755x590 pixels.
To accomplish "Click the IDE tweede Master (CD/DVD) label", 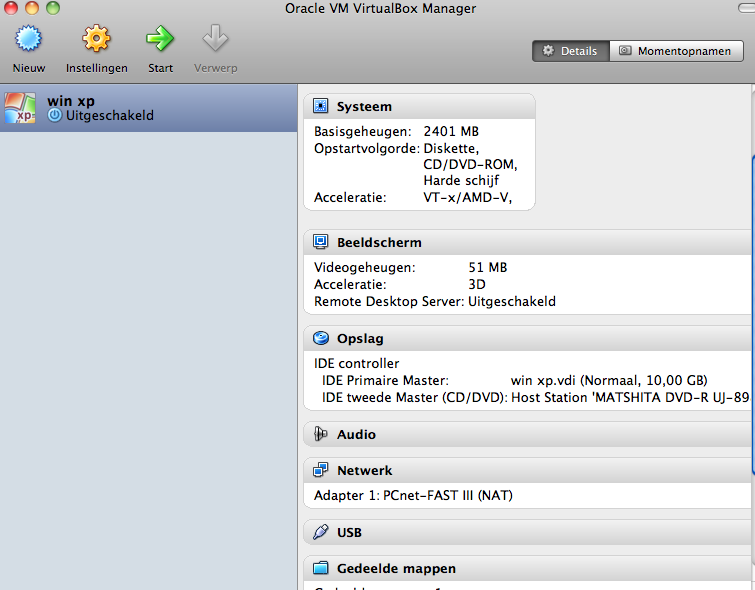I will (415, 398).
